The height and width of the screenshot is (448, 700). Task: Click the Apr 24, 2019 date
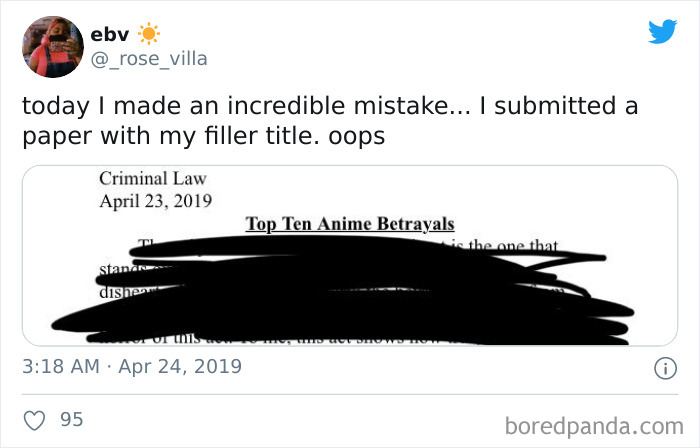[182, 366]
